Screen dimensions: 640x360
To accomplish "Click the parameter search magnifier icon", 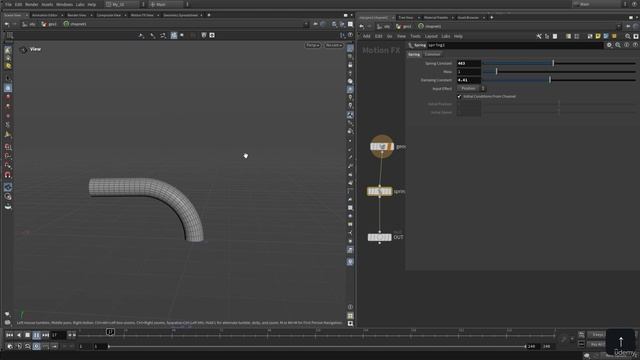I will tap(618, 45).
